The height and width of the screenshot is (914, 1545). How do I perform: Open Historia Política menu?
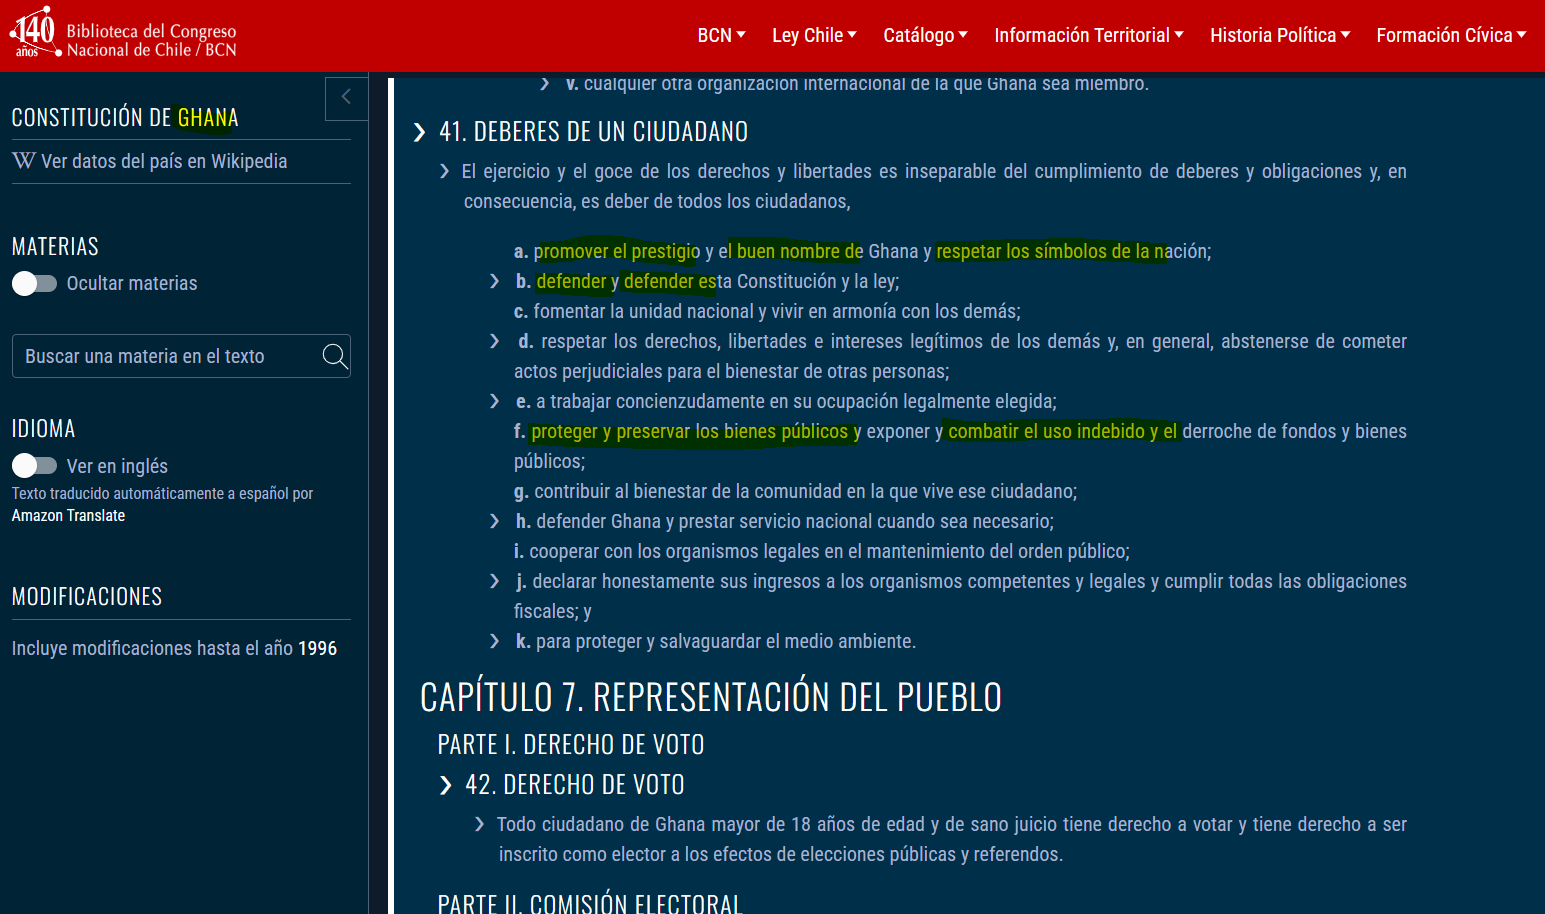pos(1280,35)
